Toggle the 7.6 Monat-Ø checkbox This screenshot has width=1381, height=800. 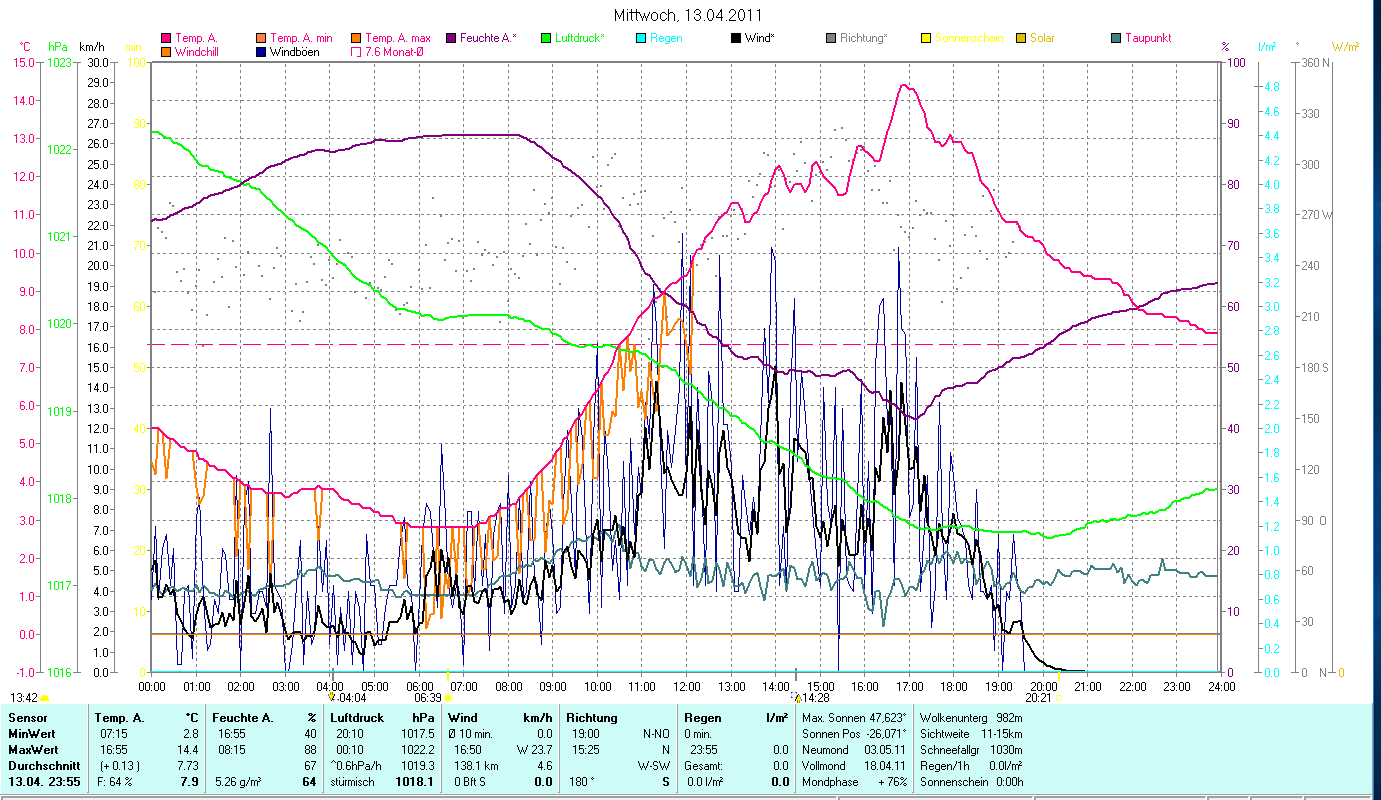tap(356, 52)
